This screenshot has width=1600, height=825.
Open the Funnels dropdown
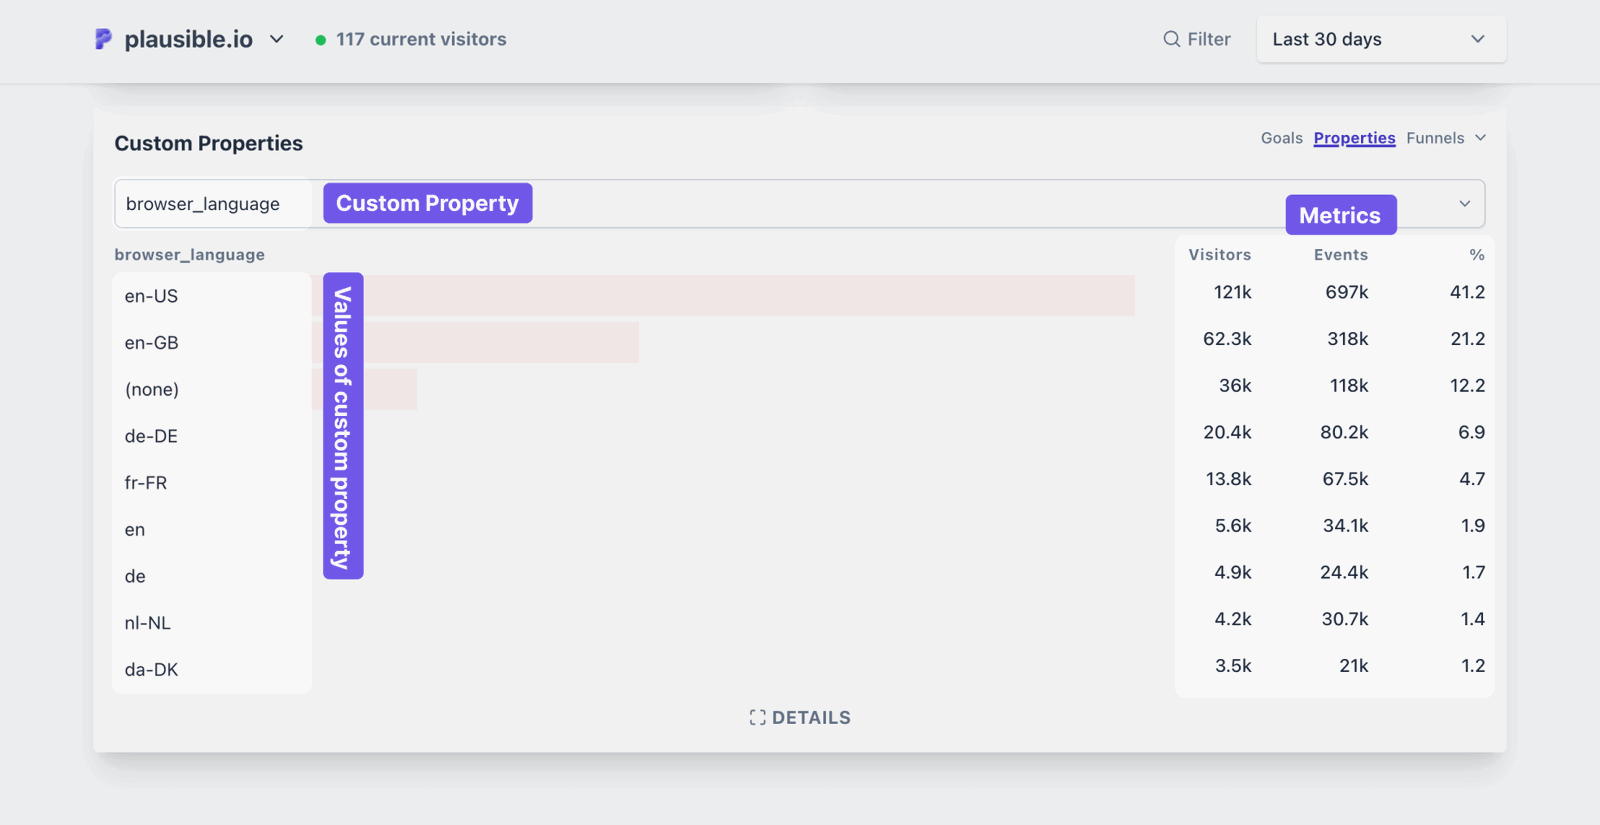coord(1446,138)
